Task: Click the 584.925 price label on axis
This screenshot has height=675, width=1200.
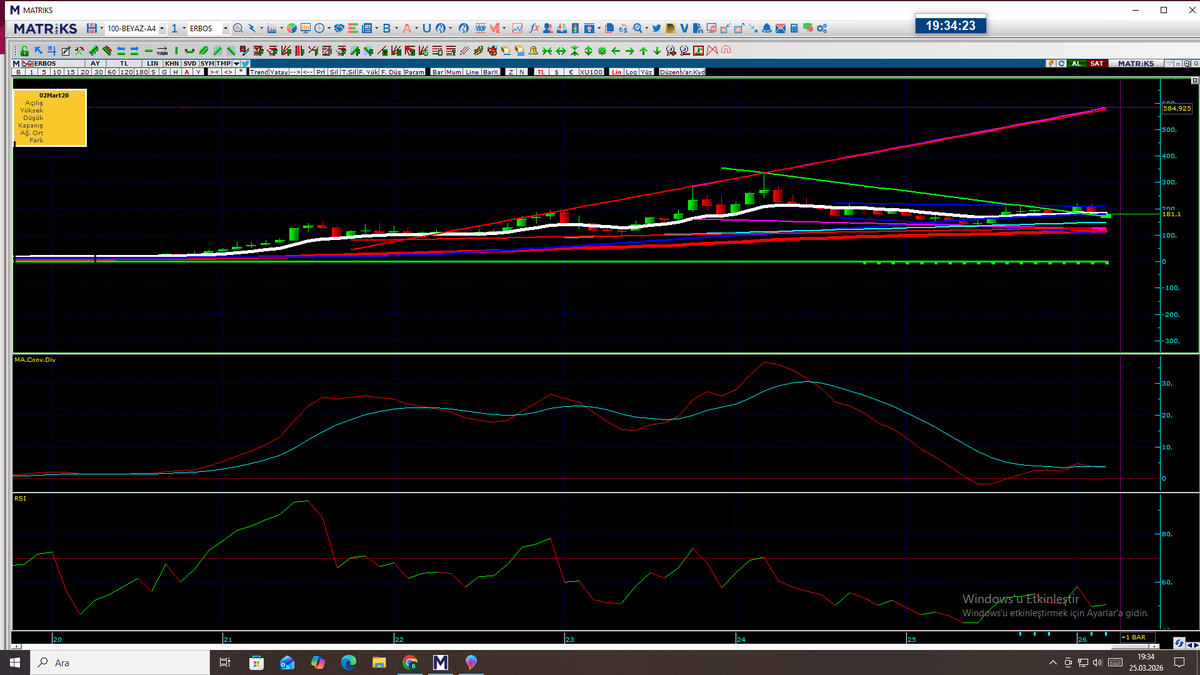Action: (1176, 108)
